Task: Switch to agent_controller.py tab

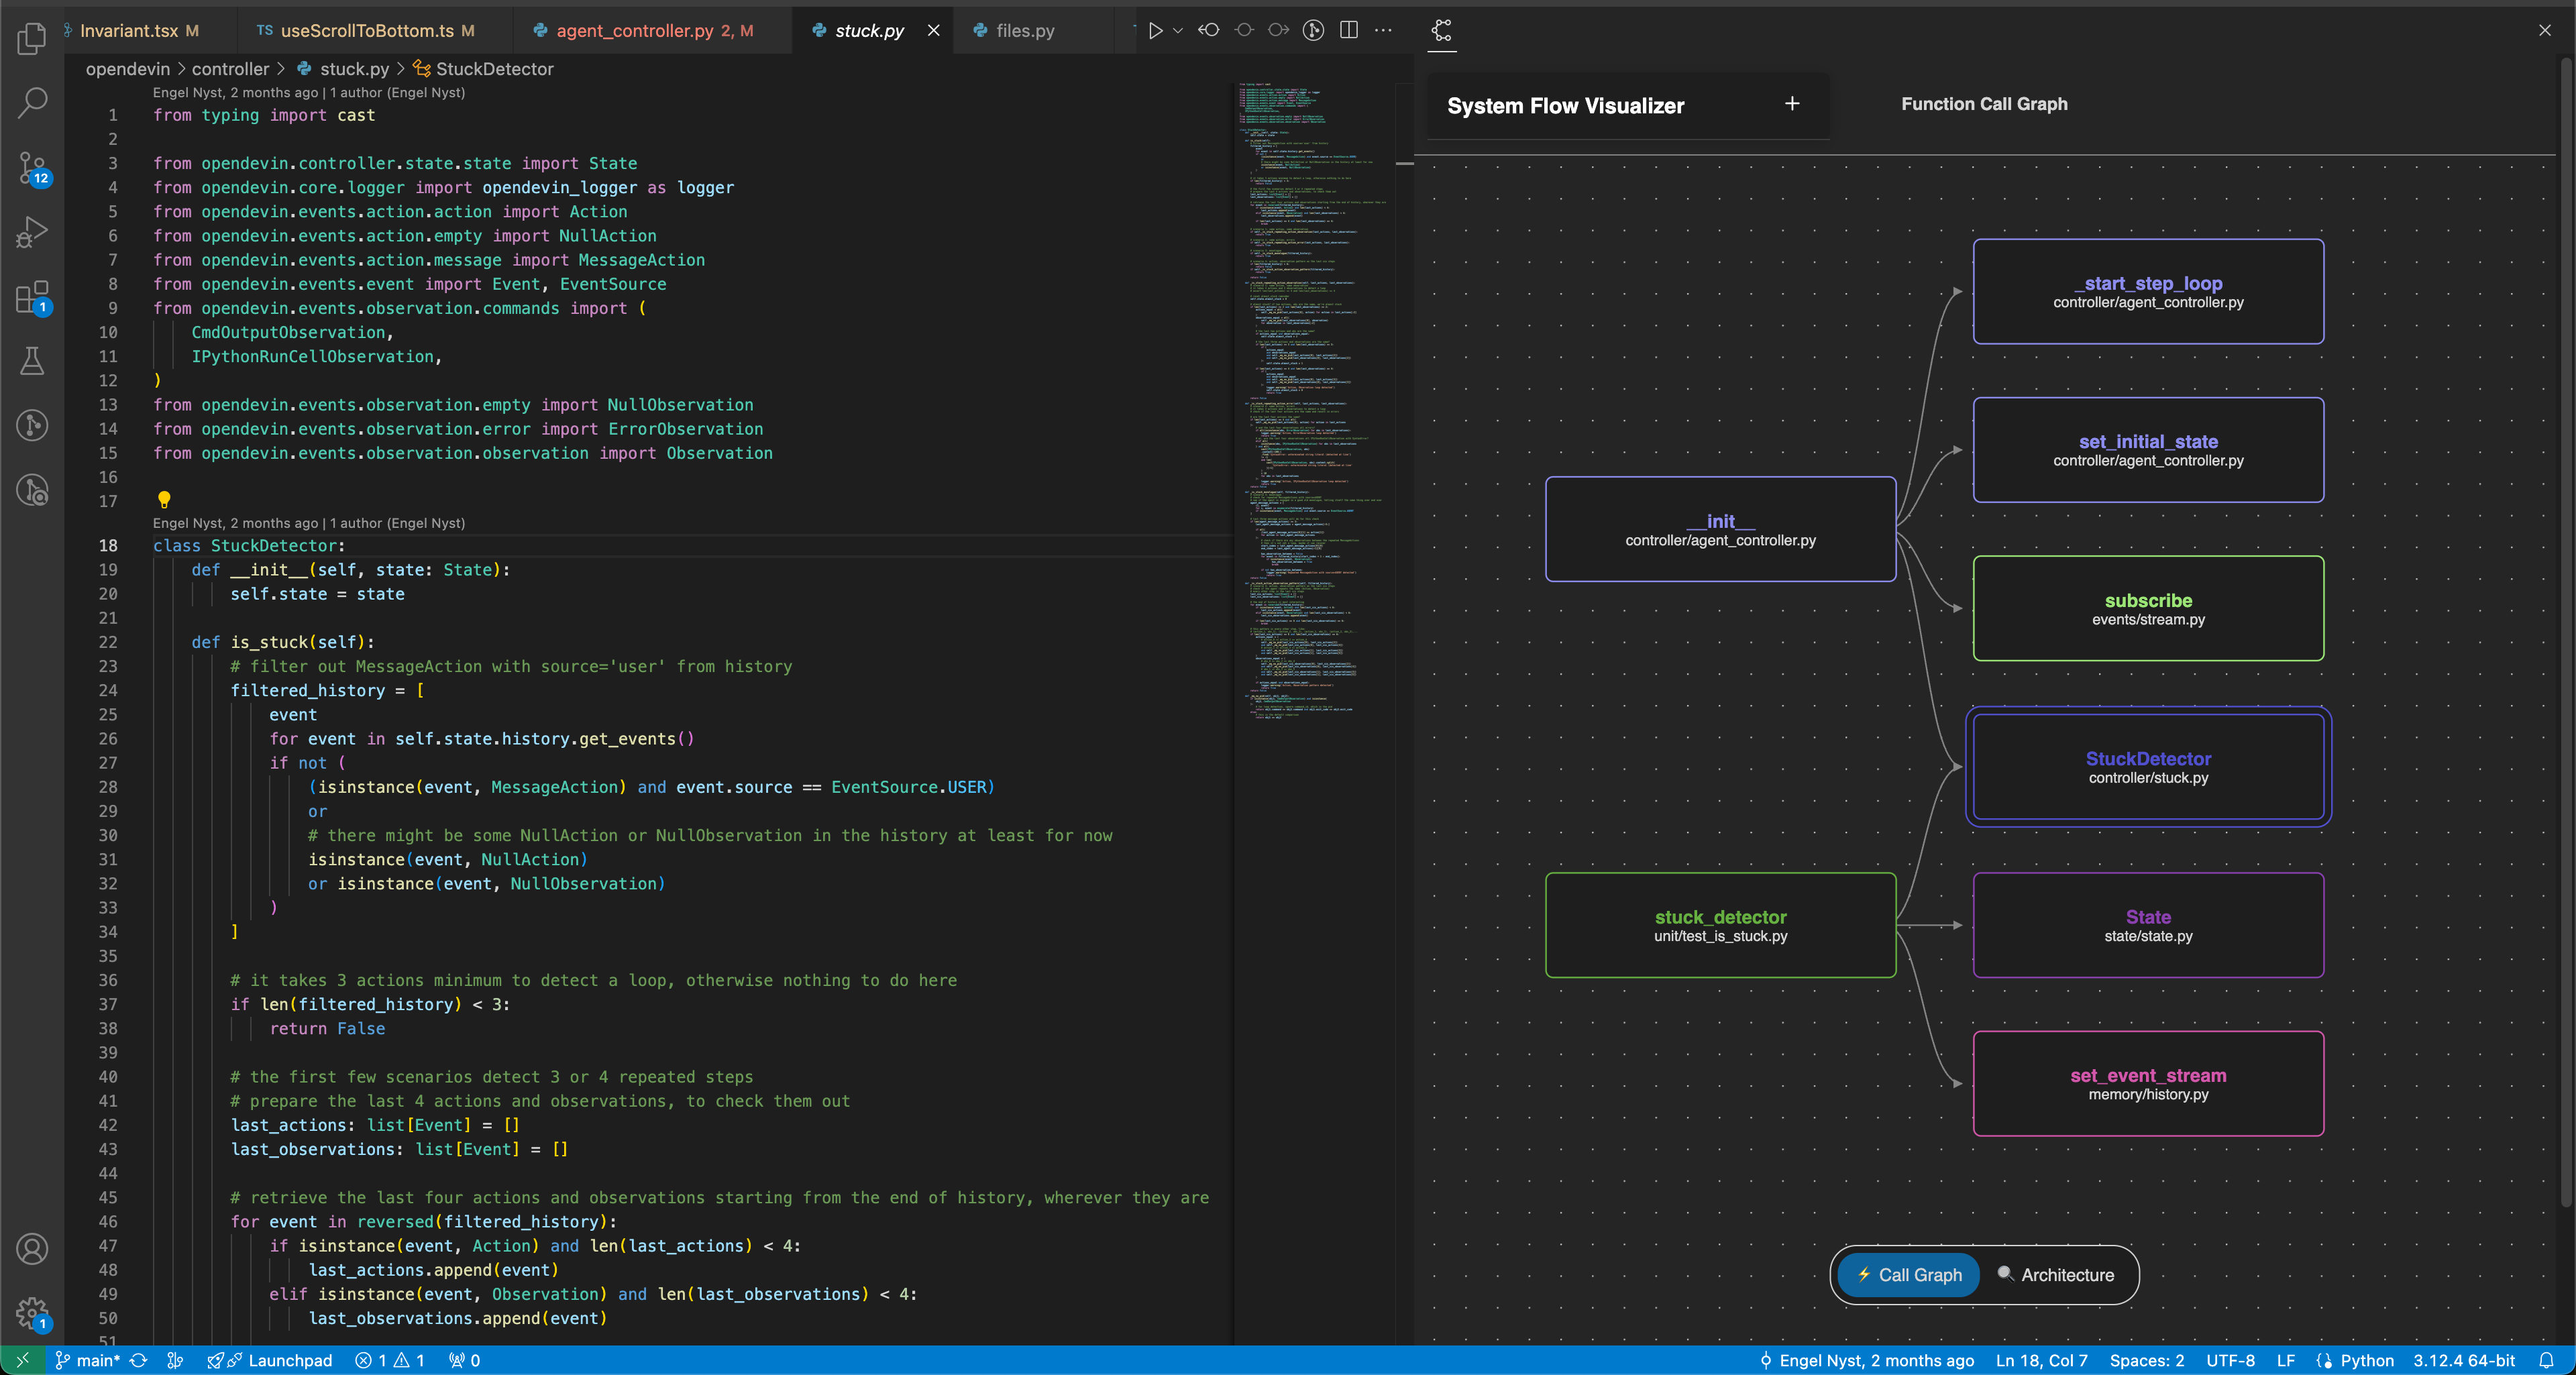Action: tap(634, 31)
